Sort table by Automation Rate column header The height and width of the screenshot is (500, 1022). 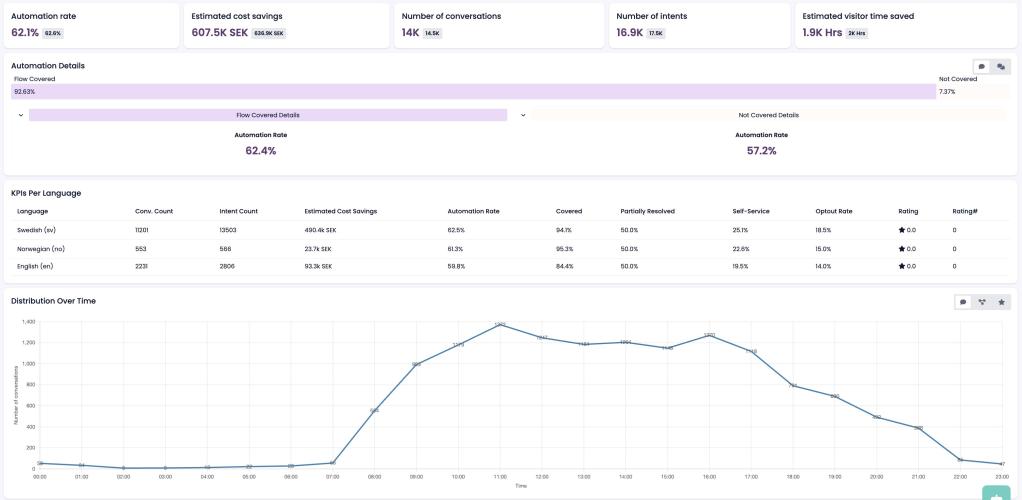pyautogui.click(x=473, y=211)
